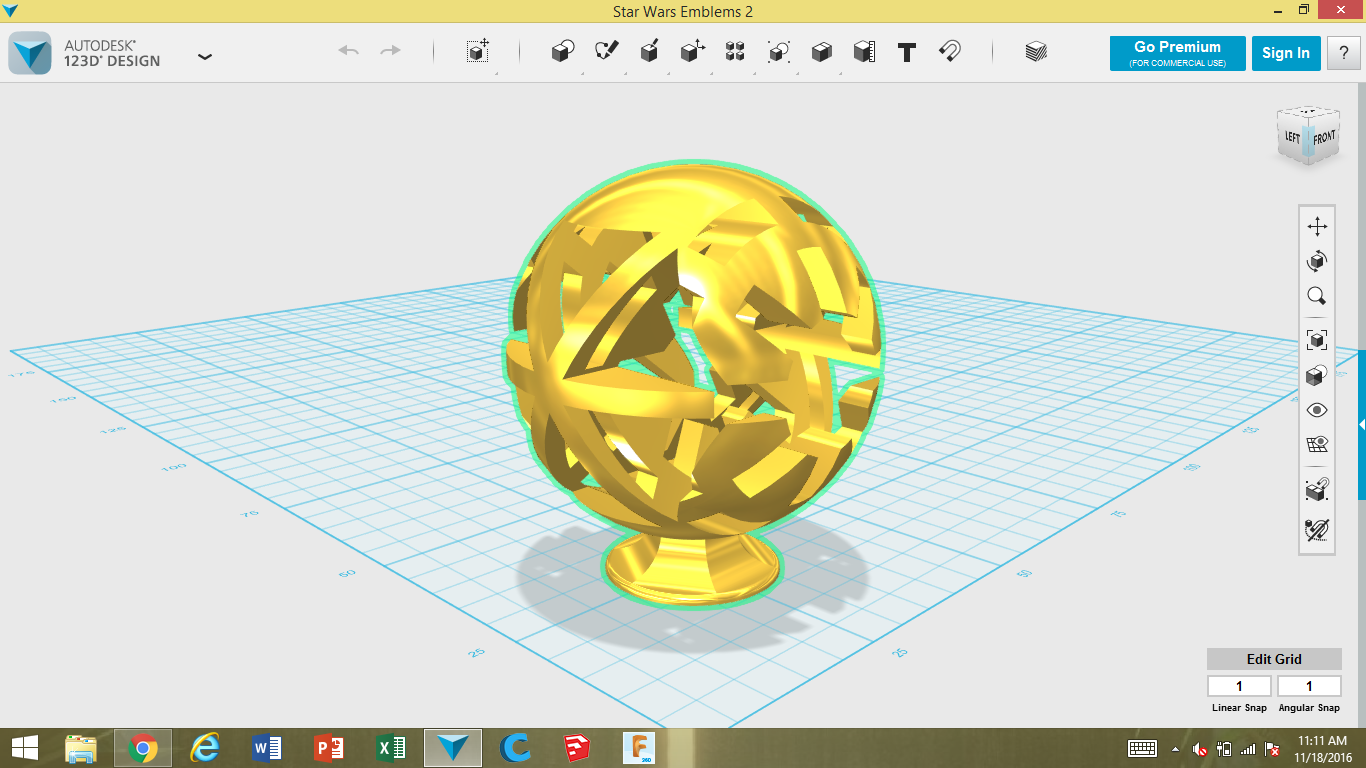Click the Autodesk 123D Design logo
Viewport: 1366px width, 768px height.
[x=30, y=53]
